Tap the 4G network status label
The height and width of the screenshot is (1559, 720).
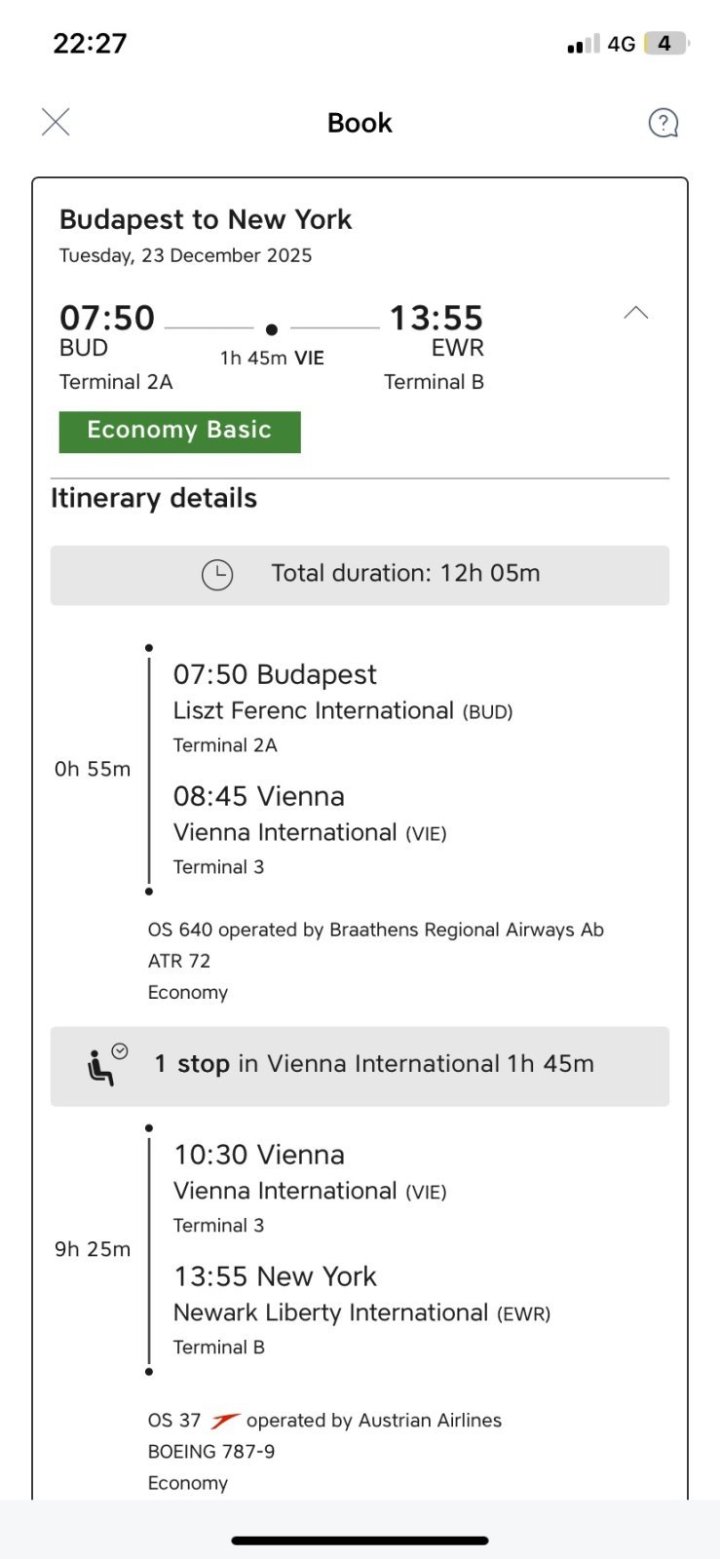[x=621, y=44]
